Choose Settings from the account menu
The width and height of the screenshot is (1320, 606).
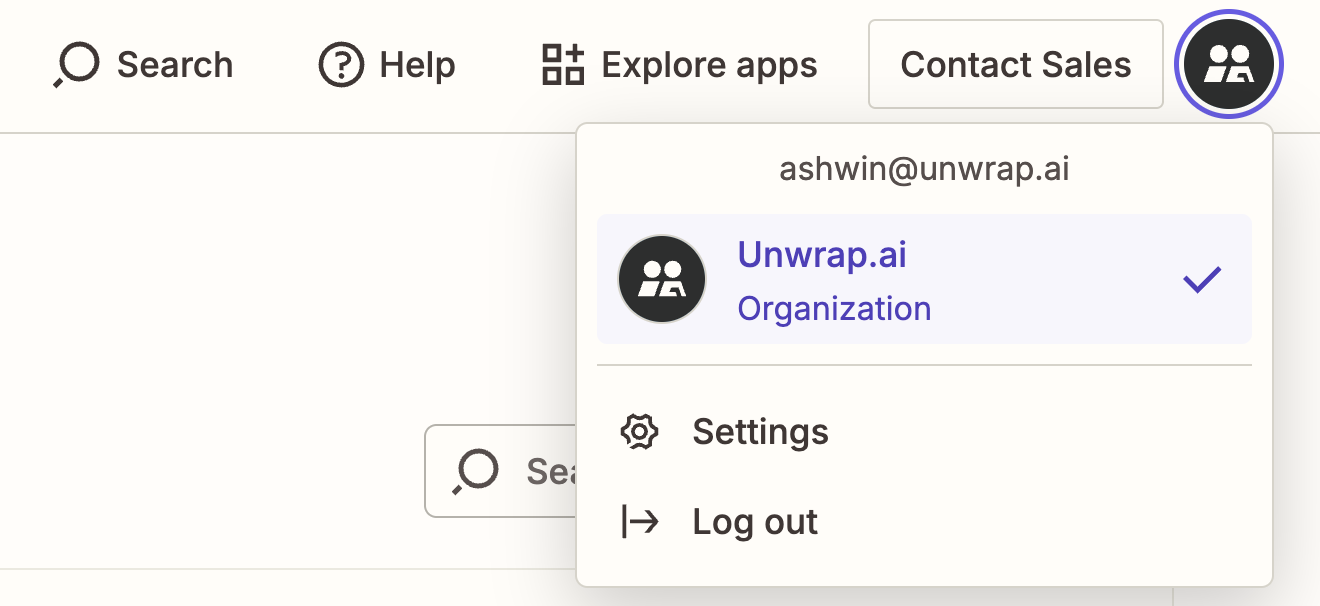[760, 432]
